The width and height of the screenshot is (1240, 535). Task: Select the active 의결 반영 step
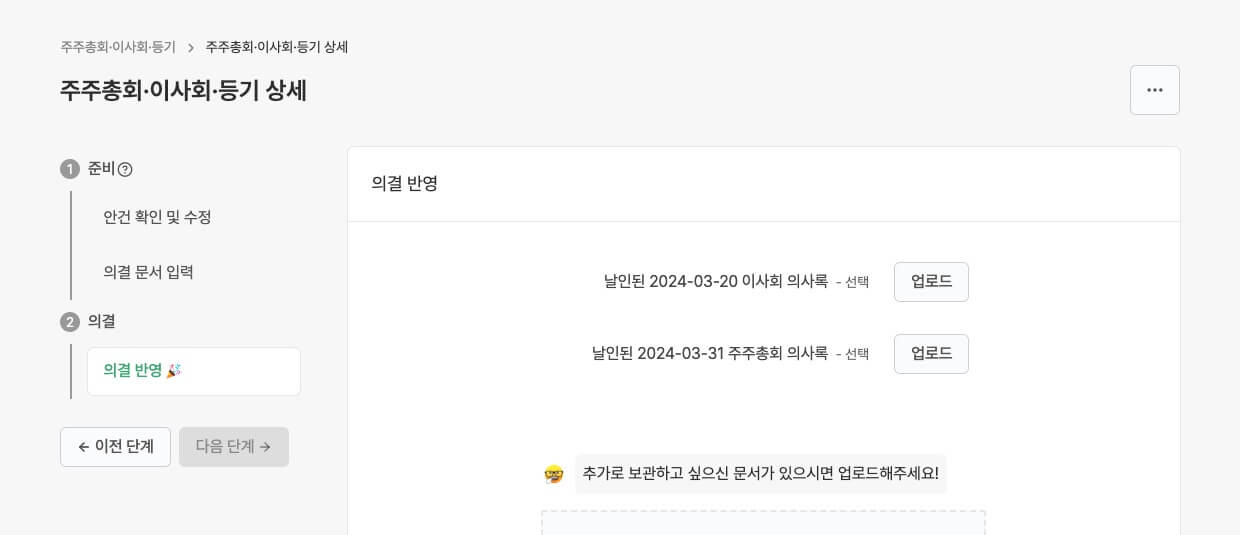193,371
